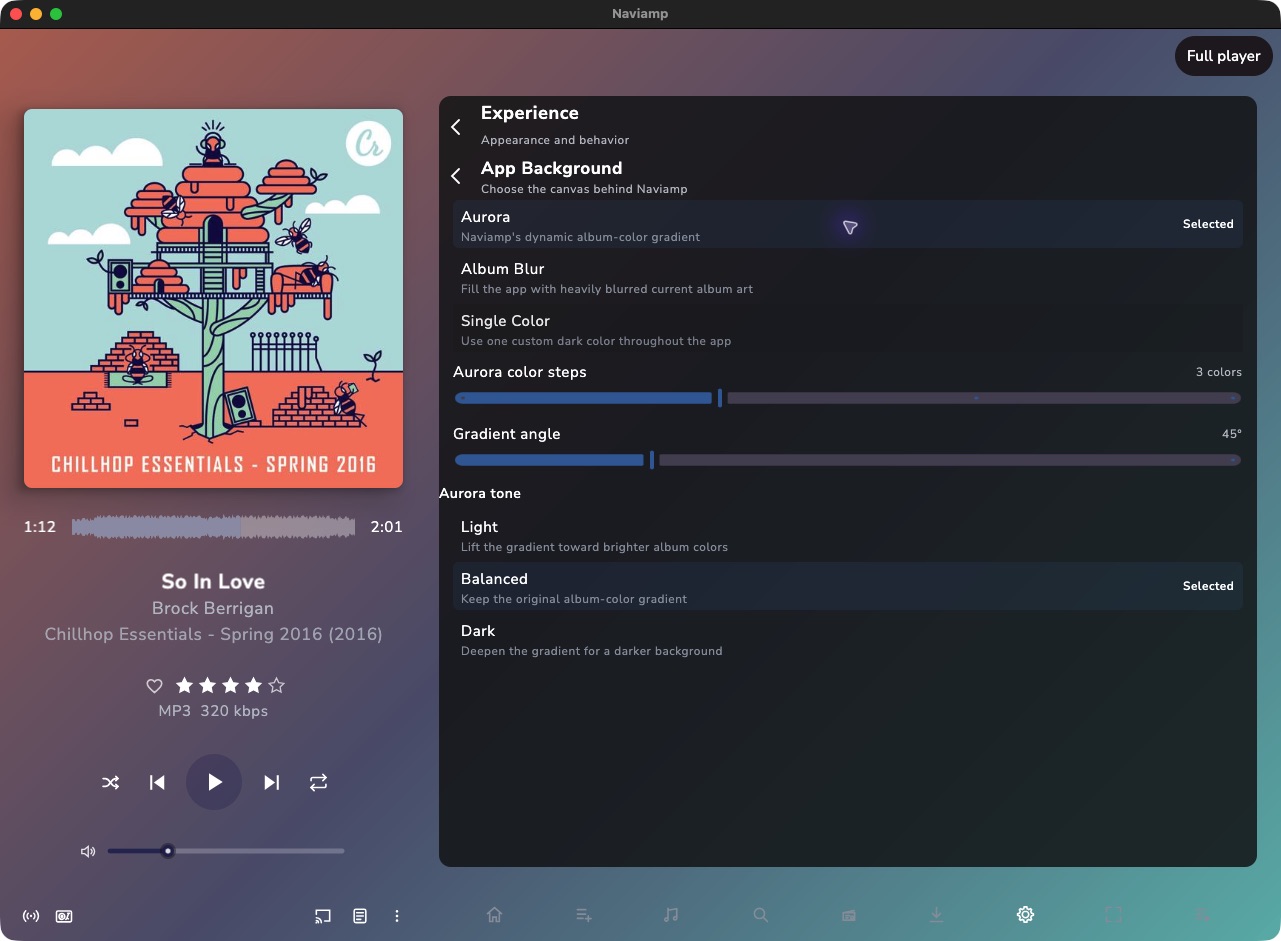The image size is (1281, 941).
Task: Rate the track three stars
Action: [x=230, y=685]
